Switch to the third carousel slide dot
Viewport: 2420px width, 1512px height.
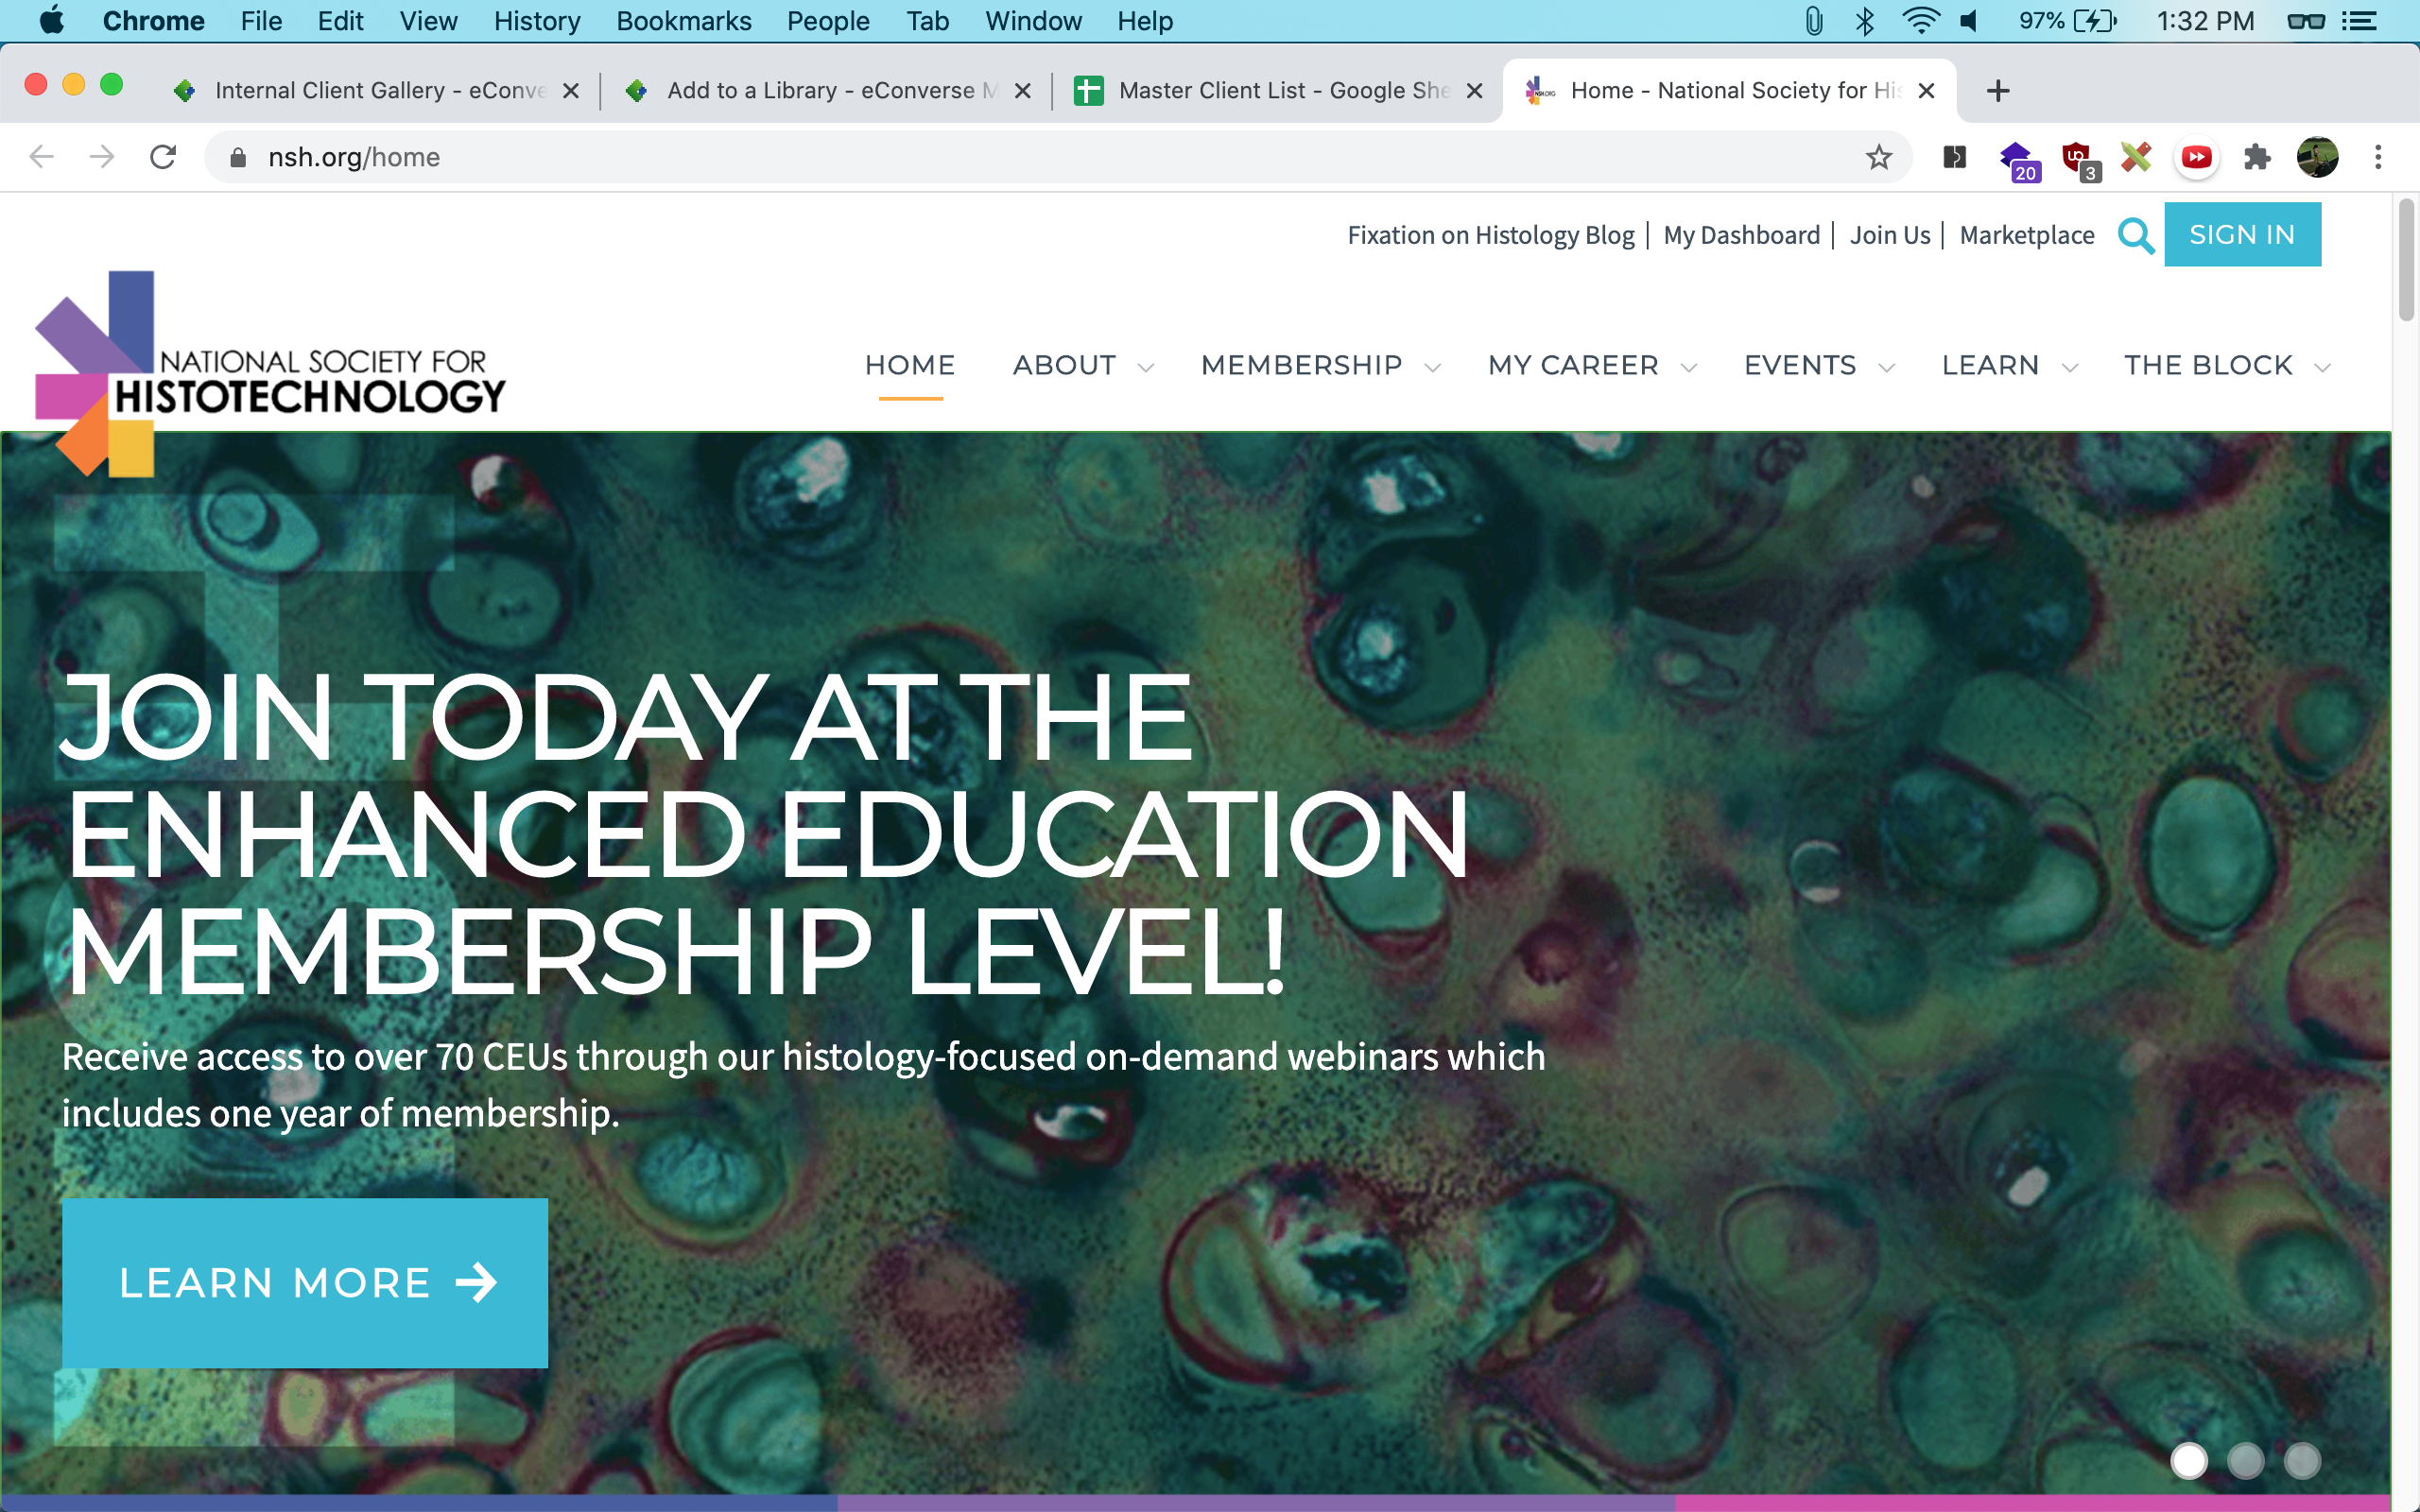[x=2302, y=1460]
